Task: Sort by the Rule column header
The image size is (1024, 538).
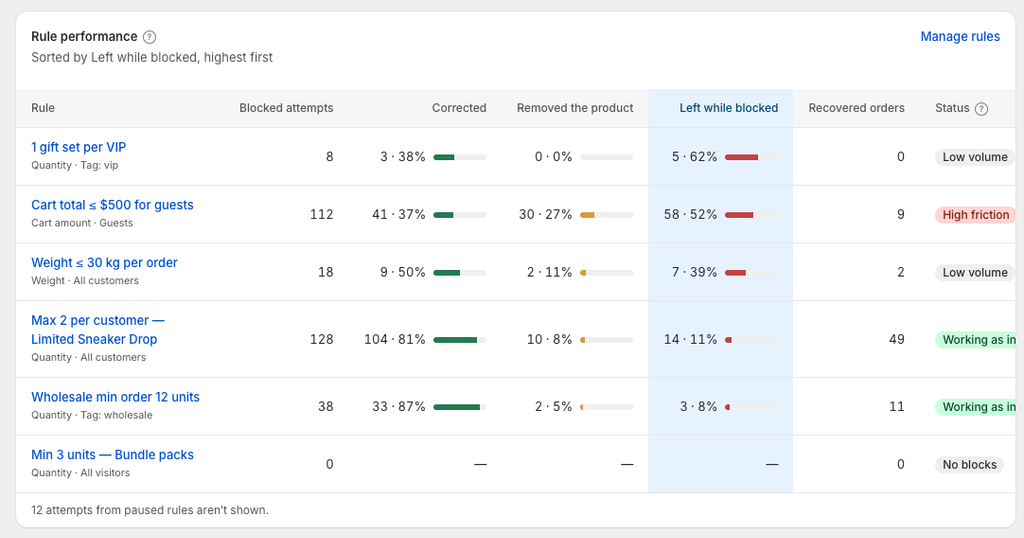Action: [x=43, y=108]
